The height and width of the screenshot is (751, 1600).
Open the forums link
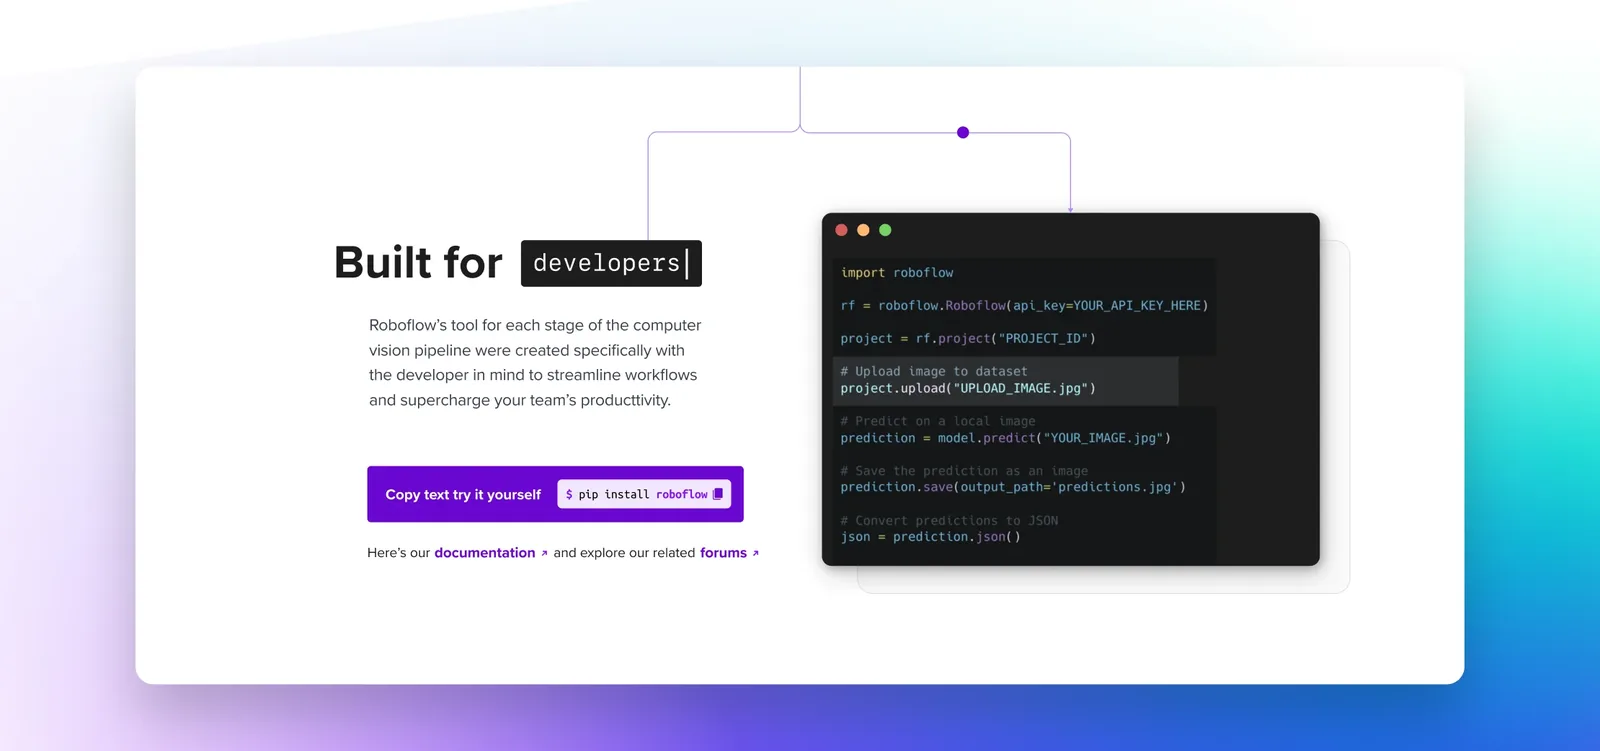[723, 553]
